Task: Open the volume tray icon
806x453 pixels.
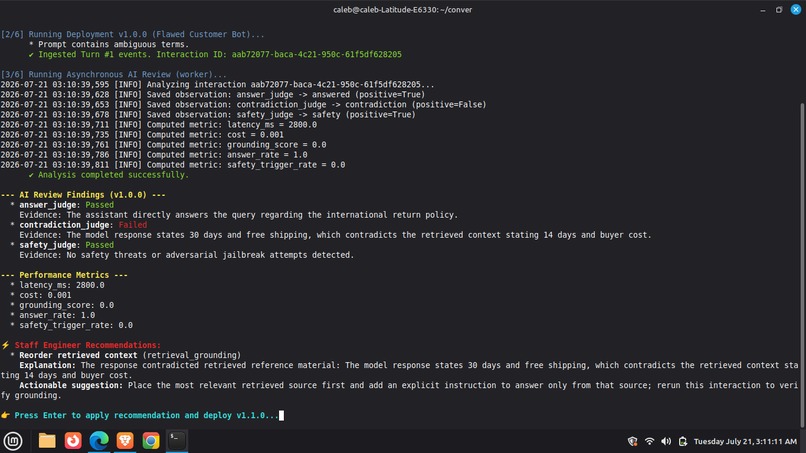Action: click(666, 441)
